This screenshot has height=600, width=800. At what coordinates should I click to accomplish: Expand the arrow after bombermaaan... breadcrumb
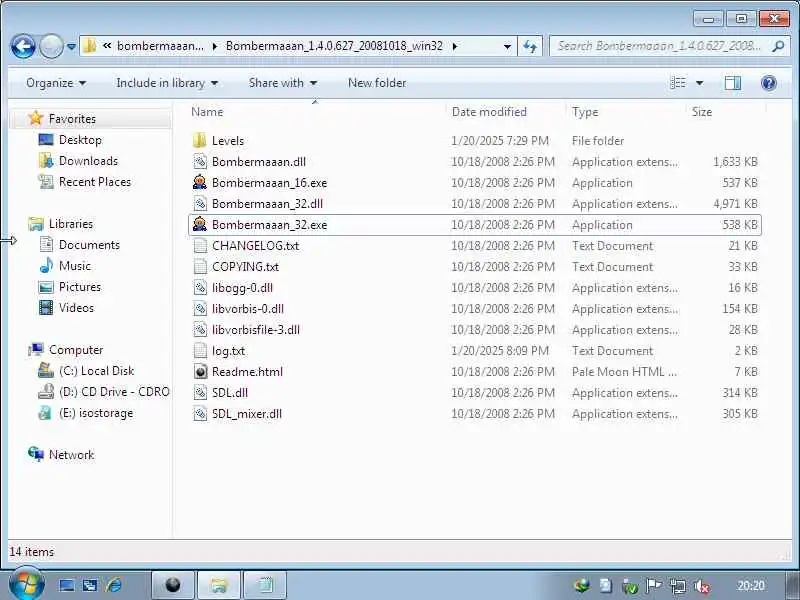tap(215, 46)
